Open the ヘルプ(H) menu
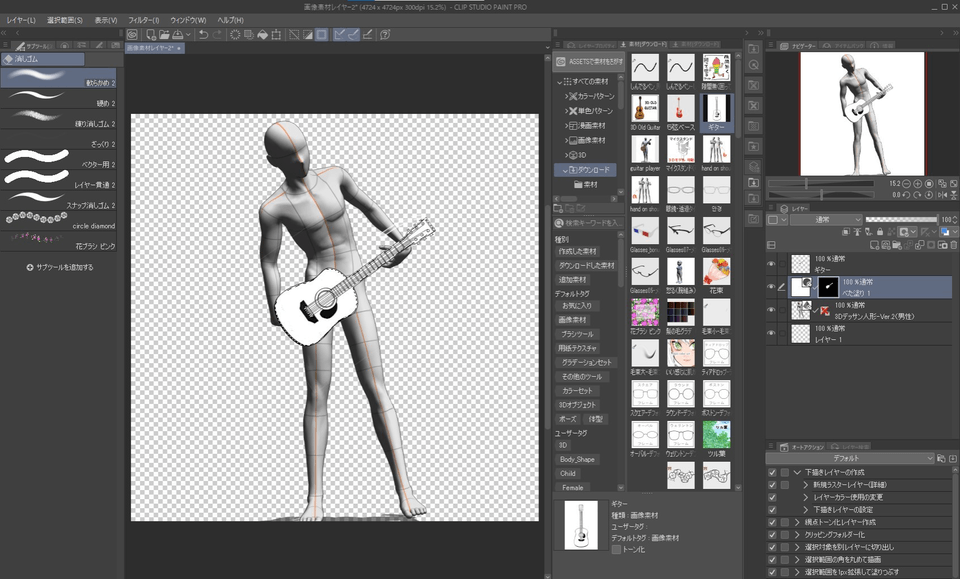 [231, 20]
